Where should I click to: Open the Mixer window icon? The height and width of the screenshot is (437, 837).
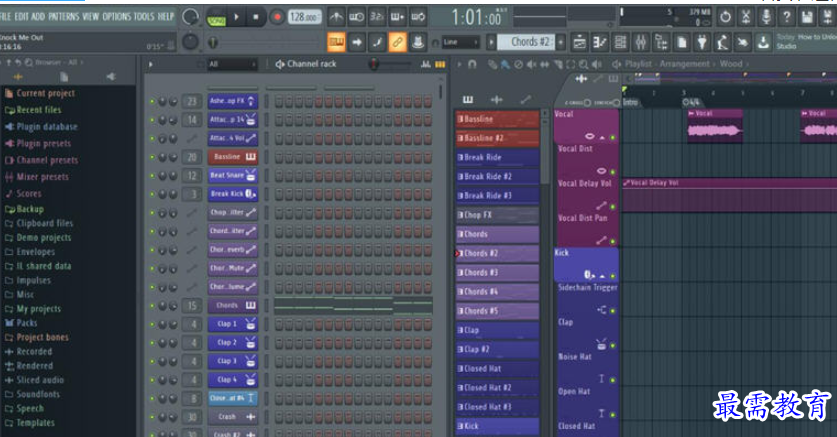pos(641,42)
